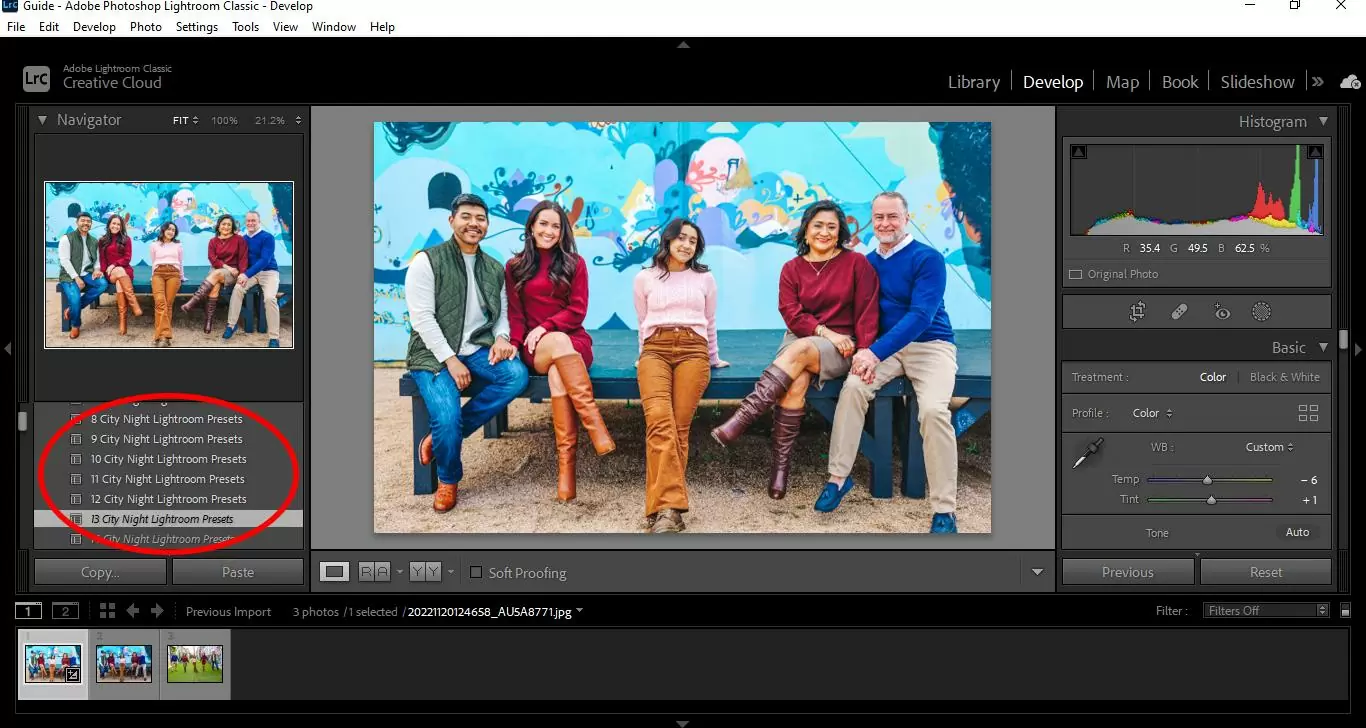Collapse the Basic panel
Screen dimensions: 1366x728
1324,347
